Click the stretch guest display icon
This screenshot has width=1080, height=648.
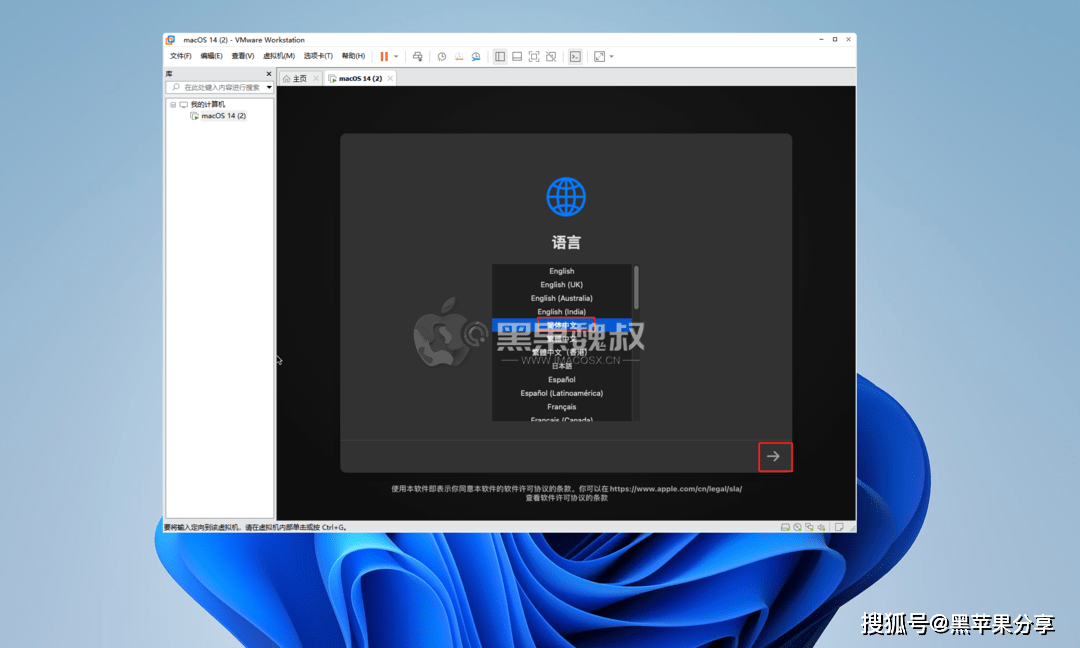(x=599, y=56)
